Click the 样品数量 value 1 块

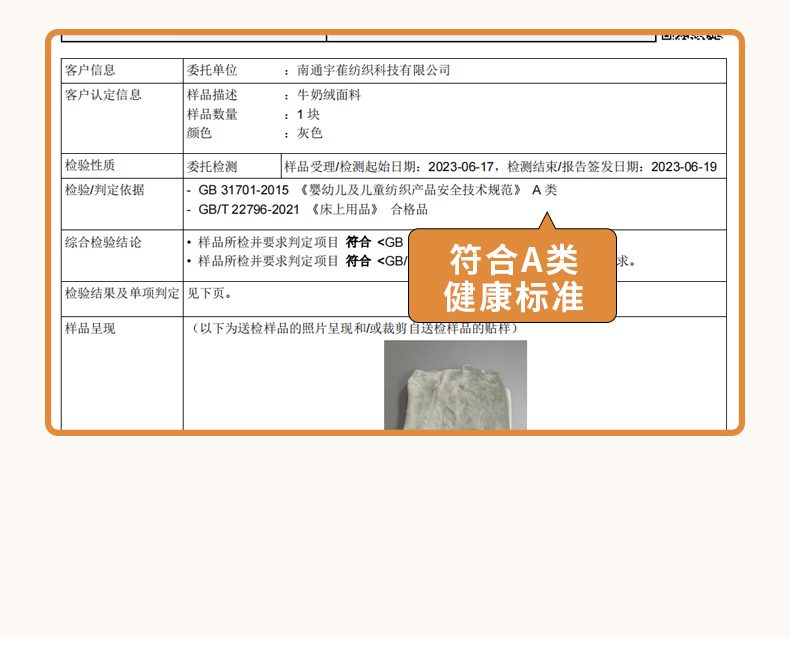[308, 114]
